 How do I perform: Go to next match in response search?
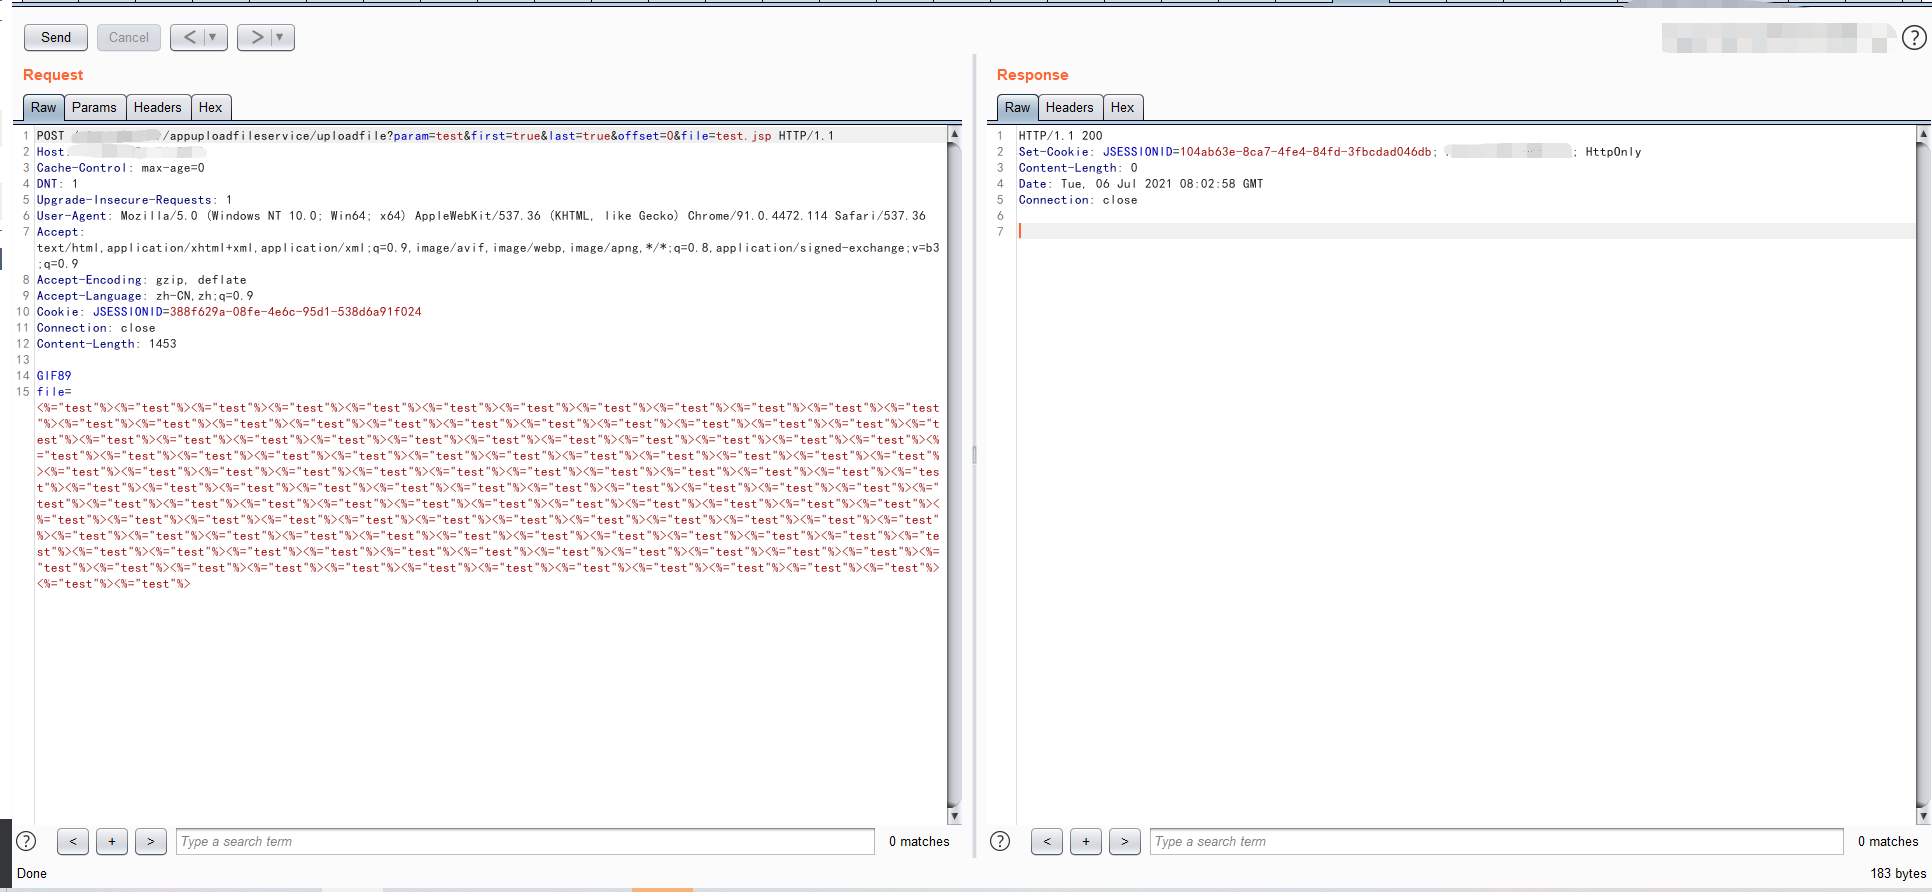[1125, 841]
